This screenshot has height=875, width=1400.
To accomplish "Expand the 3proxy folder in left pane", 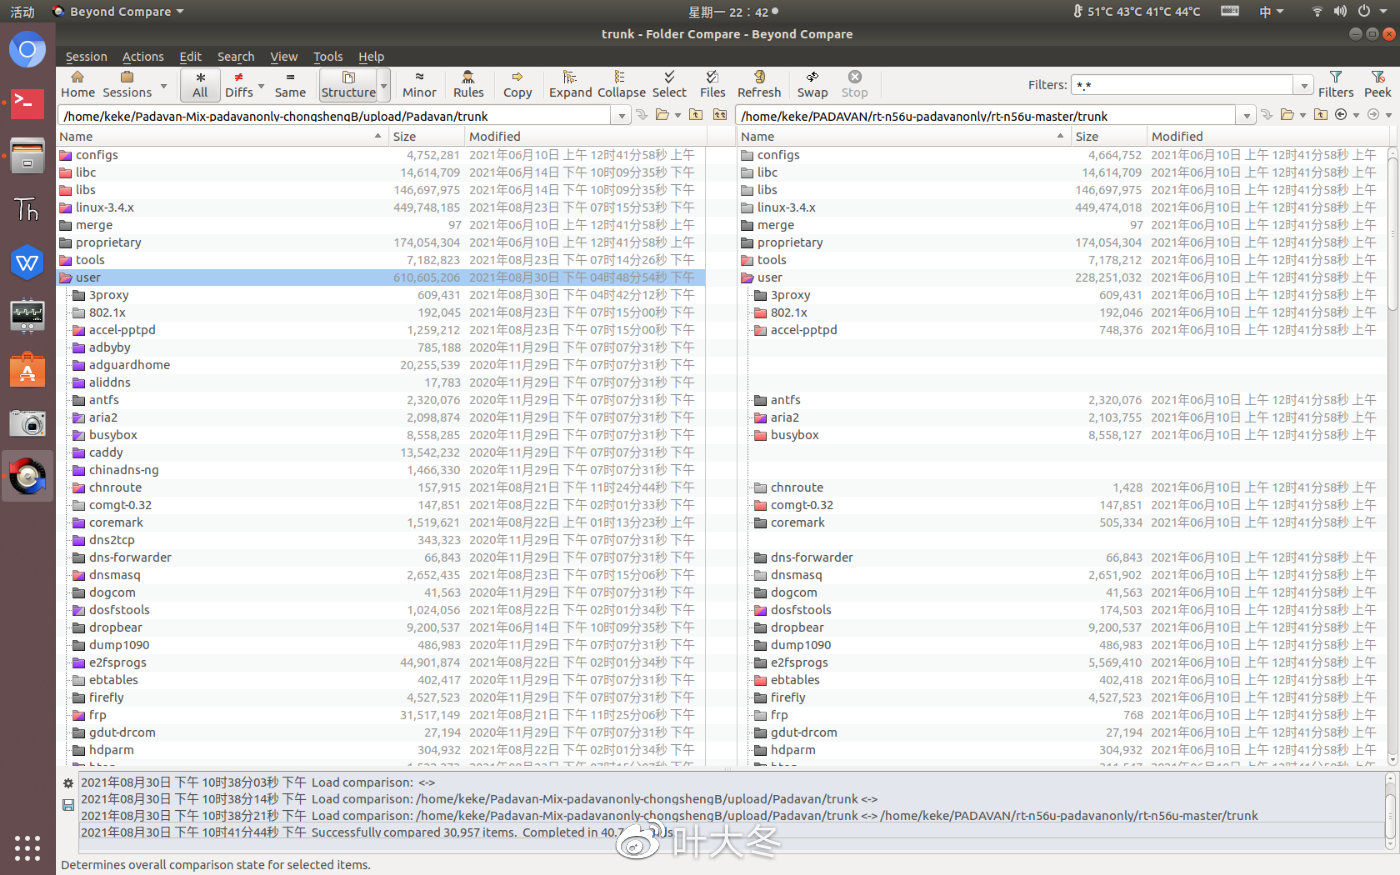I will click(79, 296).
